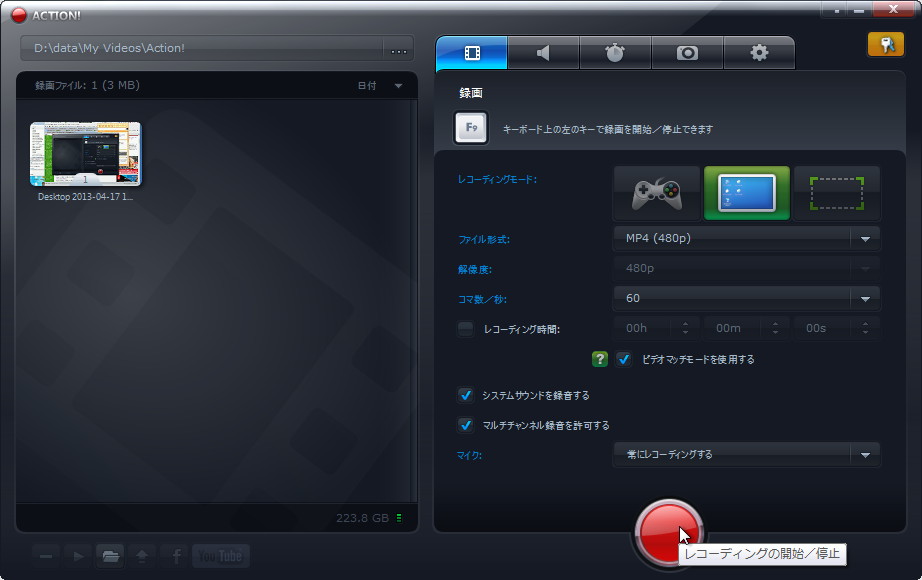Select the desktop screen recording mode
The width and height of the screenshot is (922, 580).
click(x=747, y=194)
